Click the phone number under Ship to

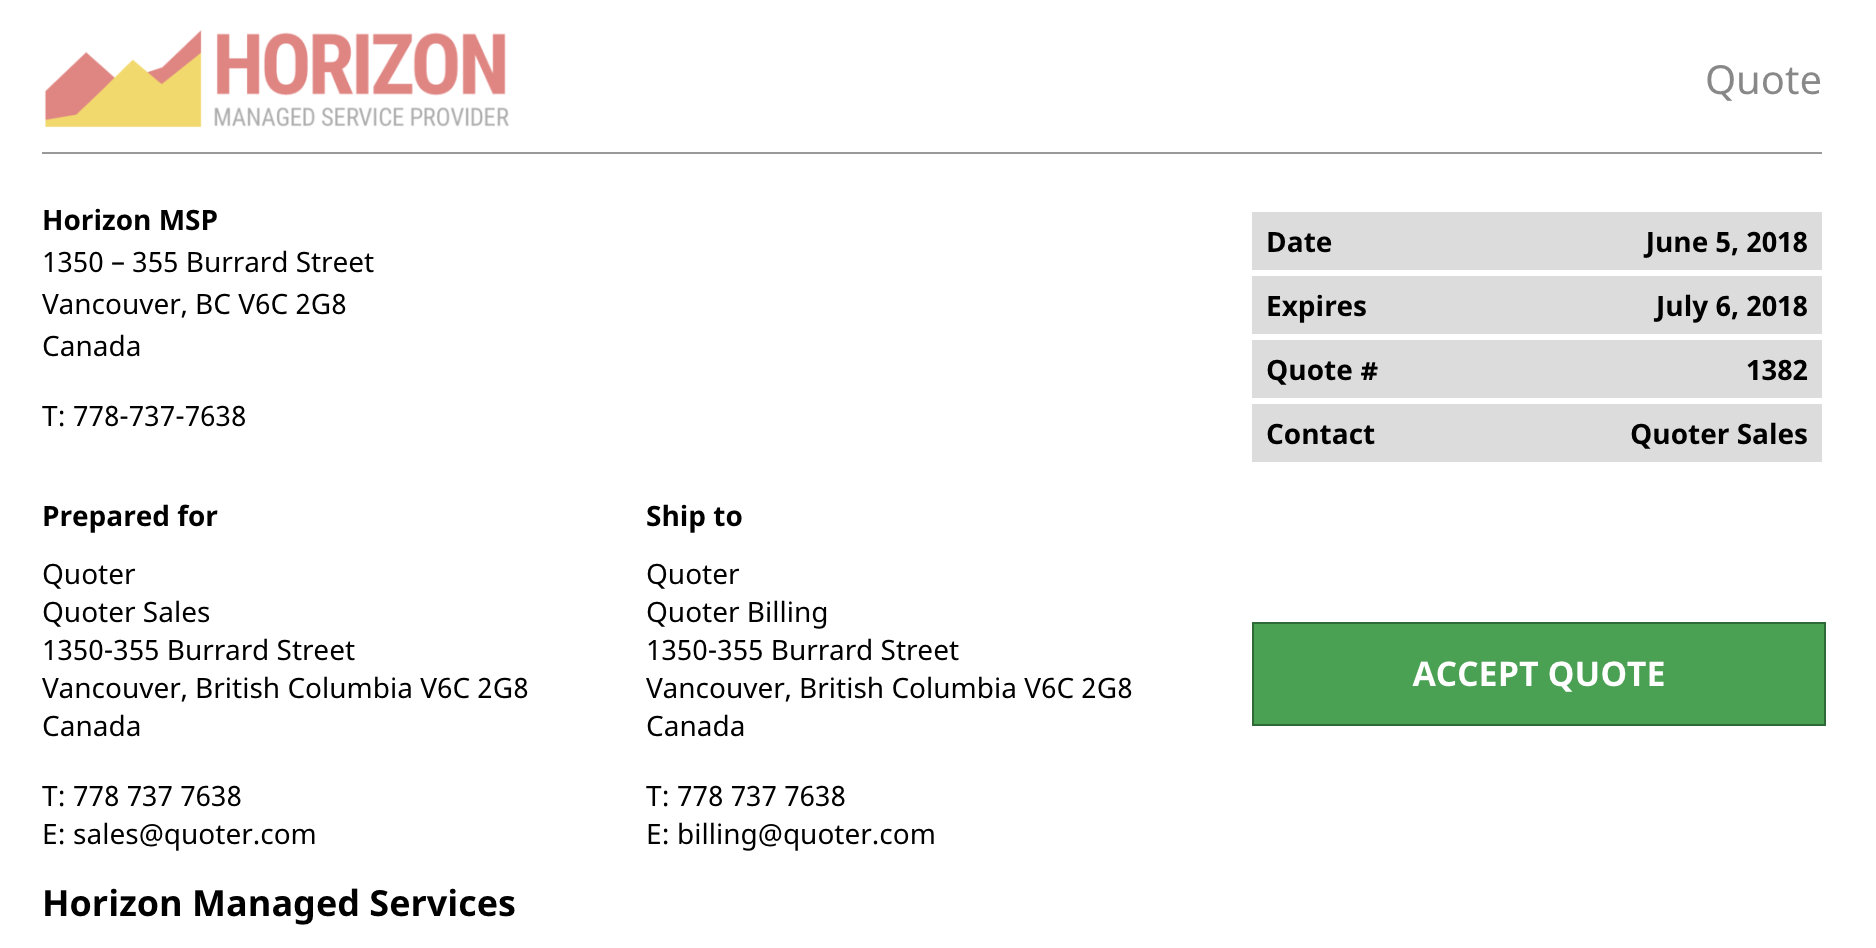click(761, 796)
